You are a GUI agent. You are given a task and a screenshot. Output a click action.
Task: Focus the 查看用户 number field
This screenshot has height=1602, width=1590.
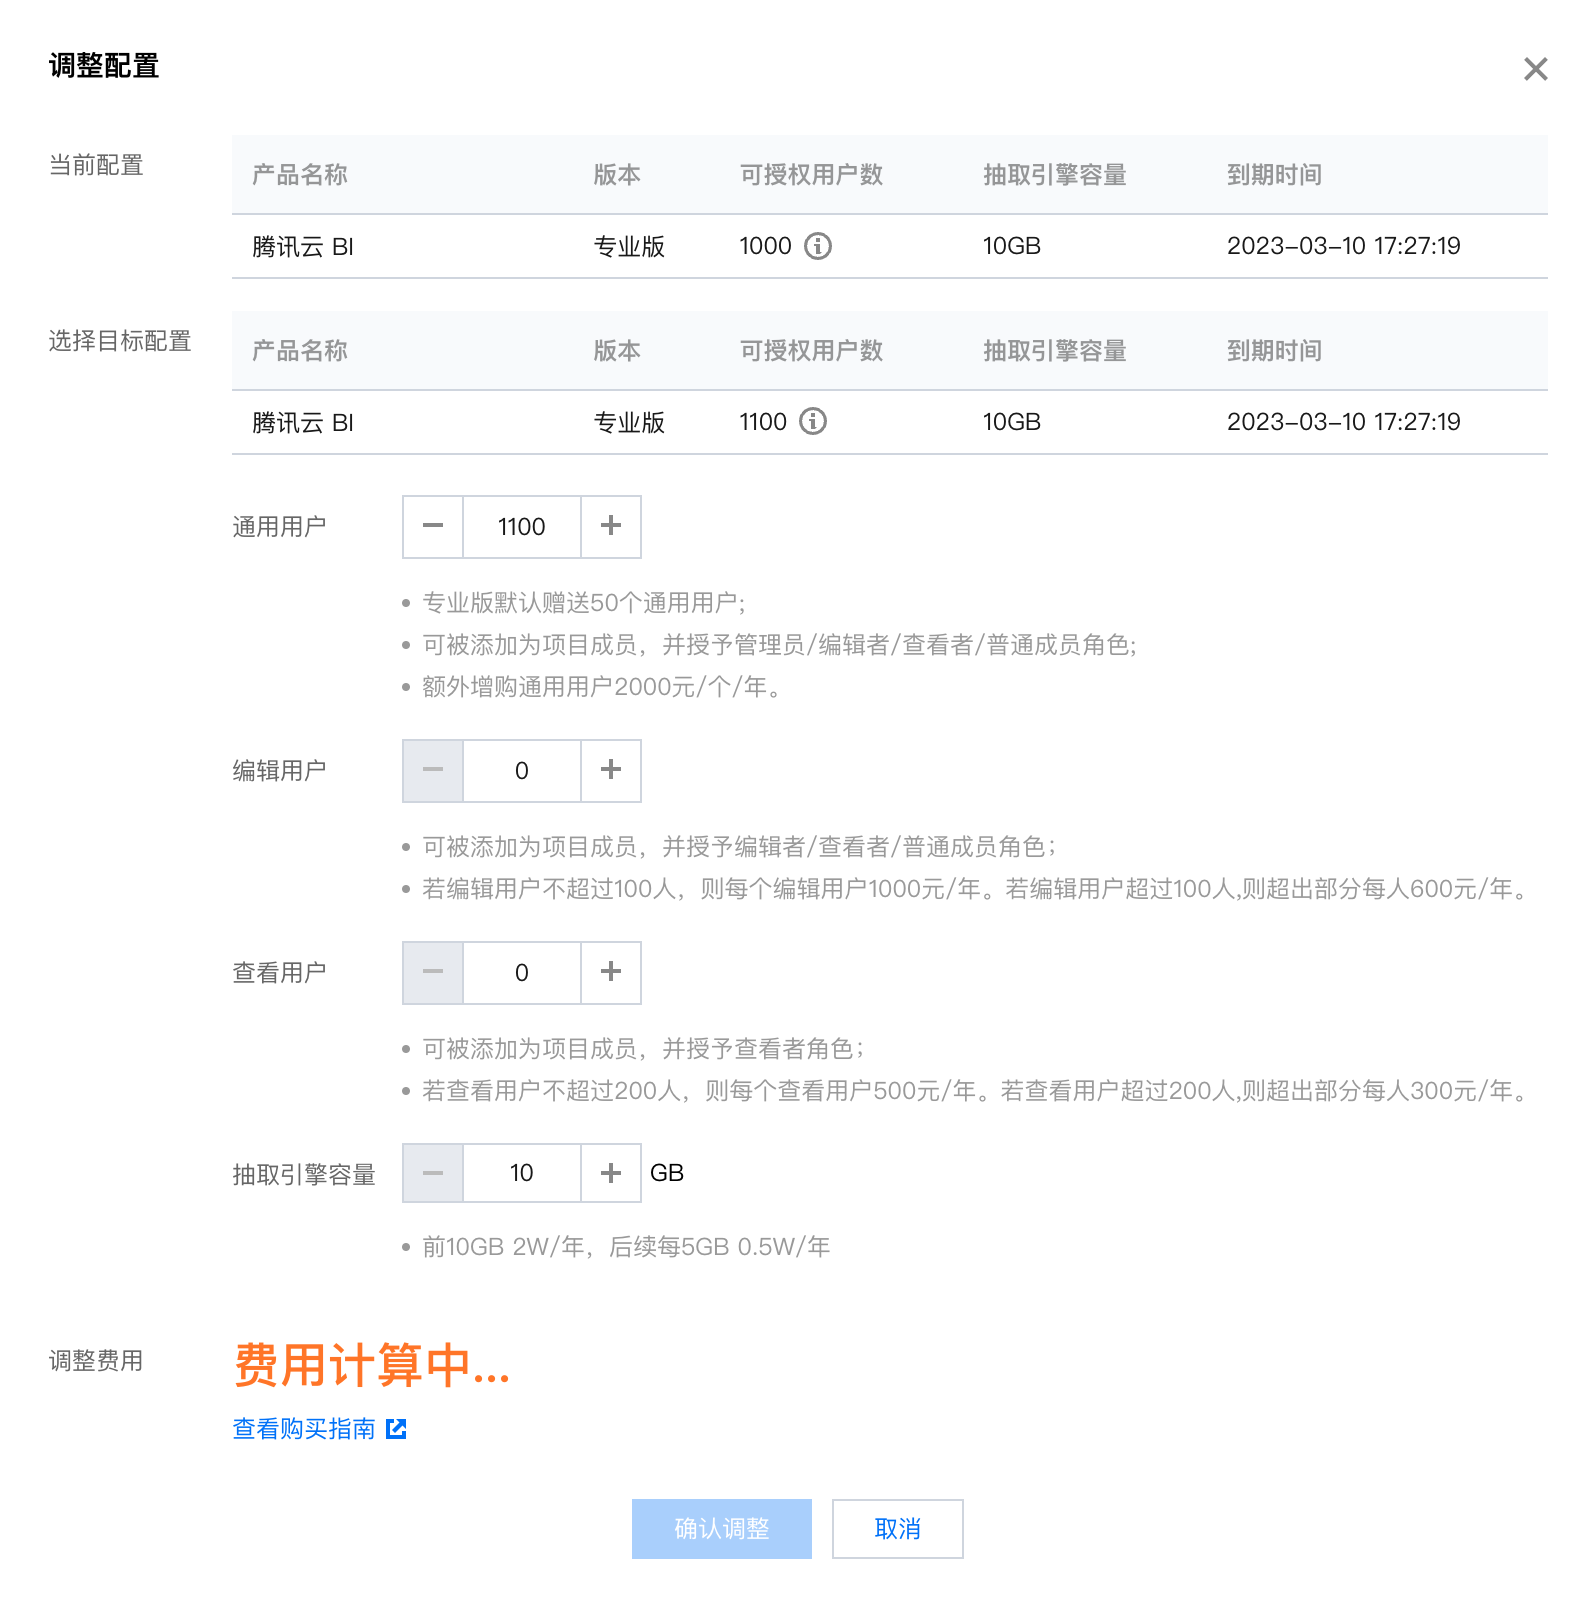[522, 973]
